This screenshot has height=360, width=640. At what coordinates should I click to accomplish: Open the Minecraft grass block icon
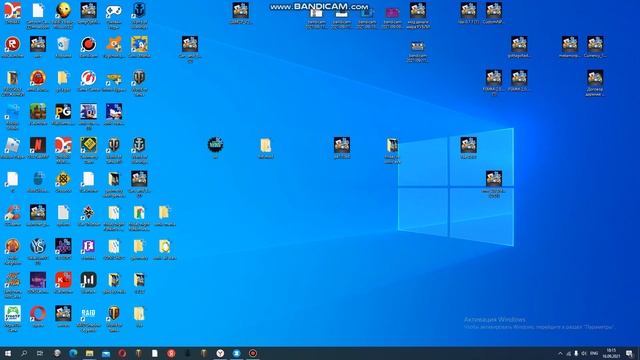(x=38, y=111)
